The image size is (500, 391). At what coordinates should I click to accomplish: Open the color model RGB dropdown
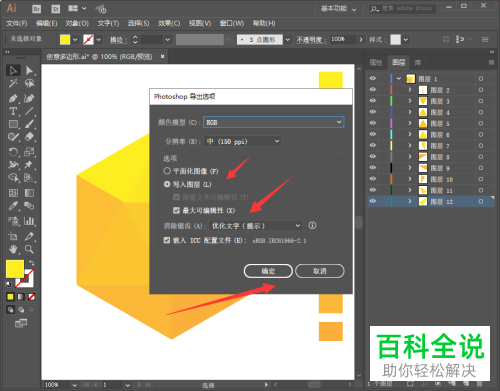pos(274,122)
